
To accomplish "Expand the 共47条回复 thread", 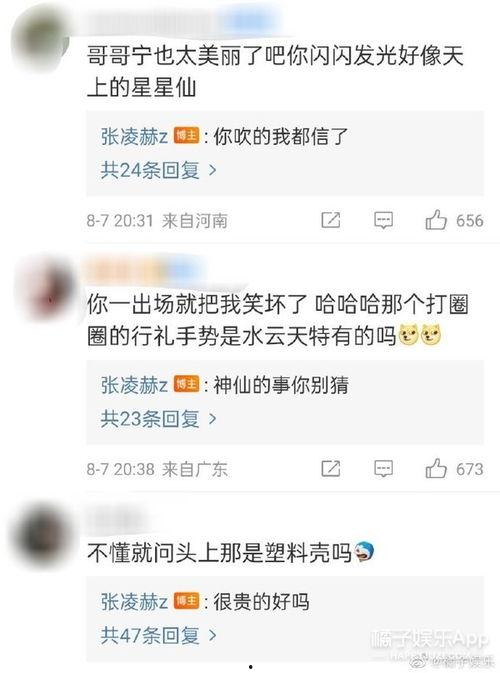I will tap(158, 635).
